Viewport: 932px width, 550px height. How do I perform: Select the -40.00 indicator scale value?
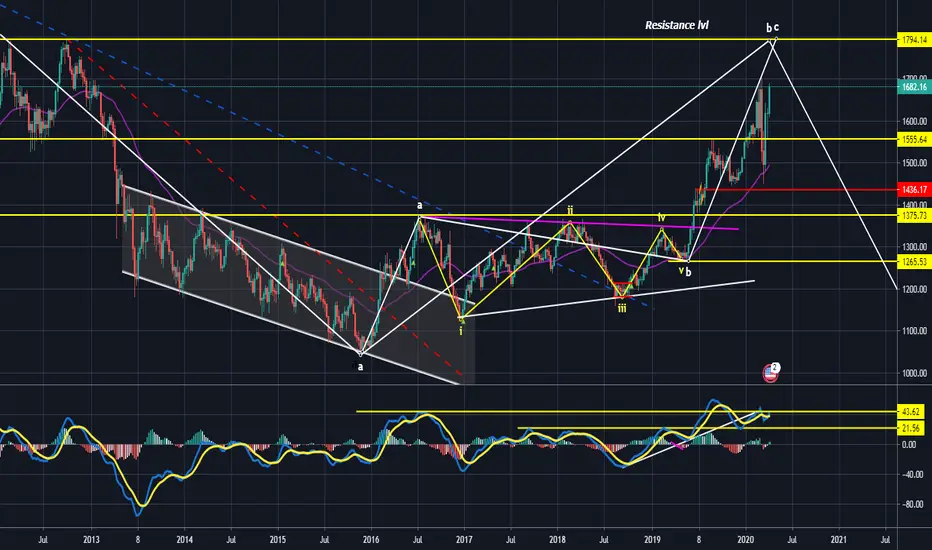point(912,474)
